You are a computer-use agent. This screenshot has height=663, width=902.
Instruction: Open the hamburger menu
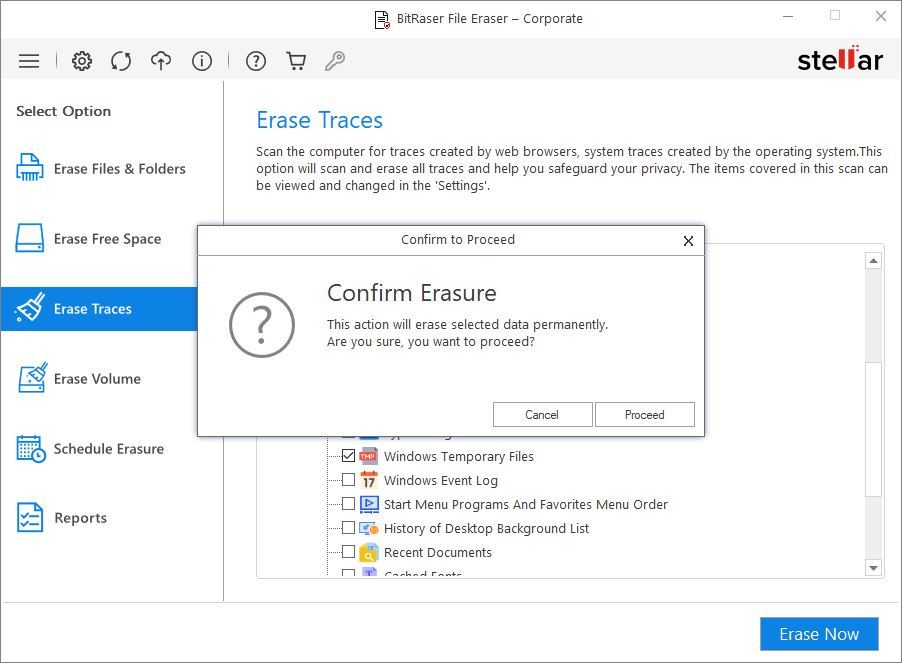point(29,61)
